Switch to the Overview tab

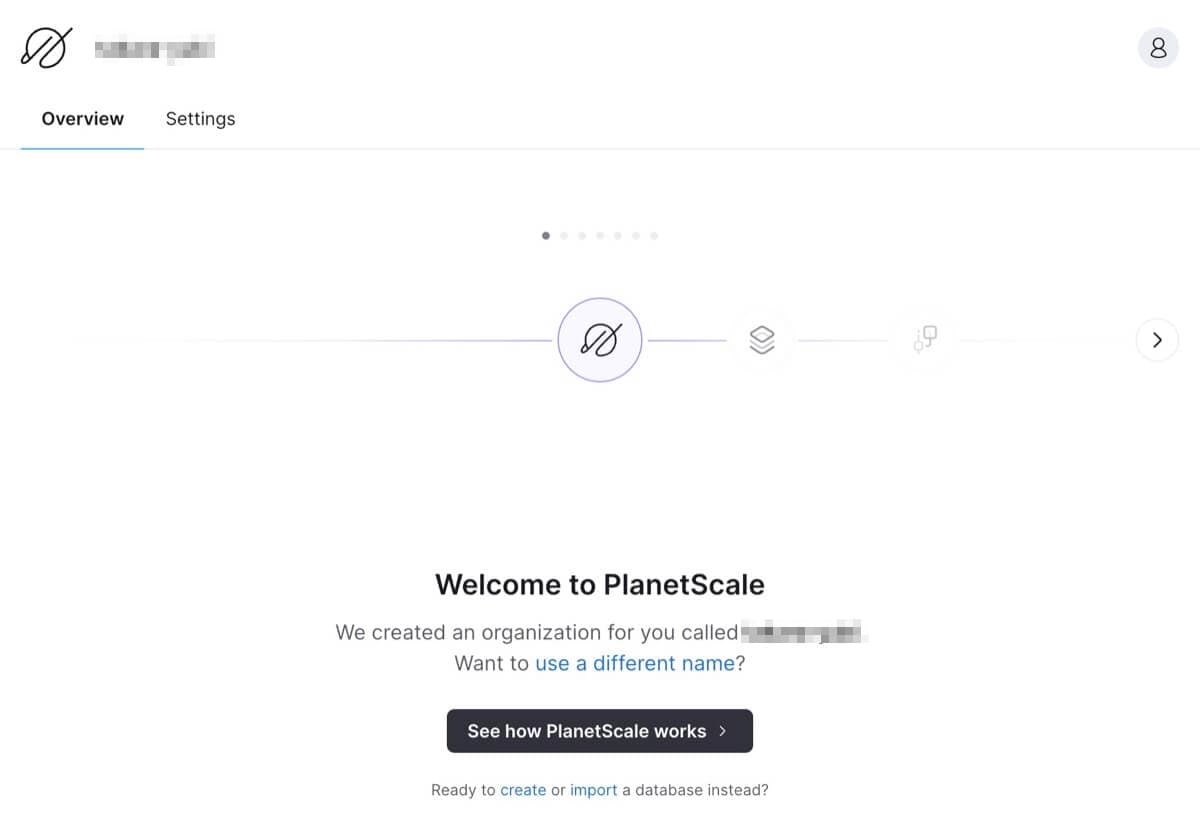coord(82,119)
